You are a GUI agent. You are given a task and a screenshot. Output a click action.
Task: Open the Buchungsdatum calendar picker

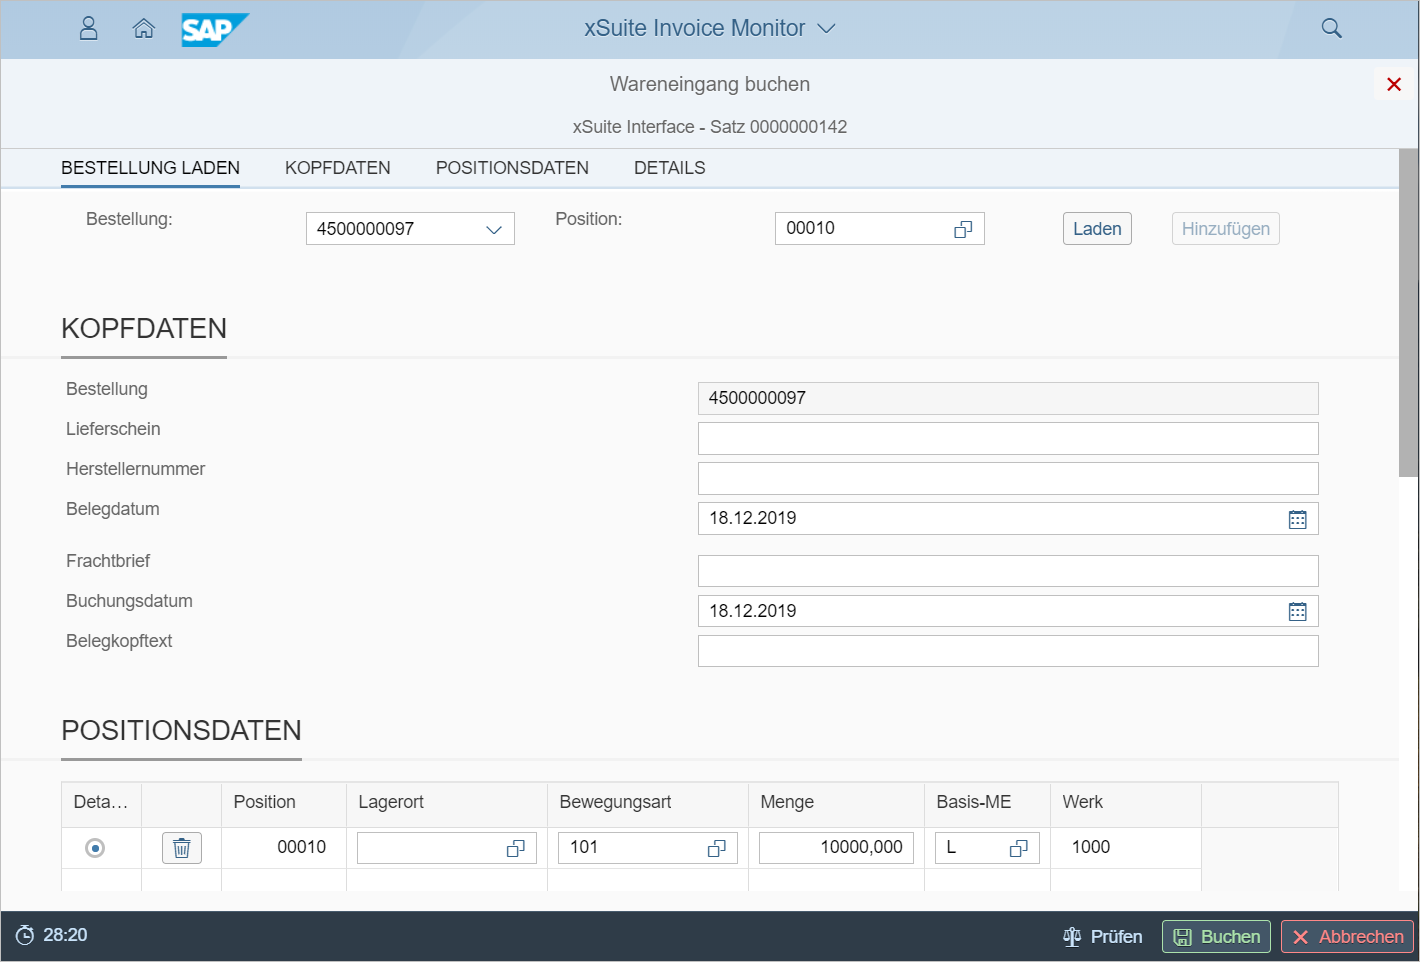tap(1297, 612)
